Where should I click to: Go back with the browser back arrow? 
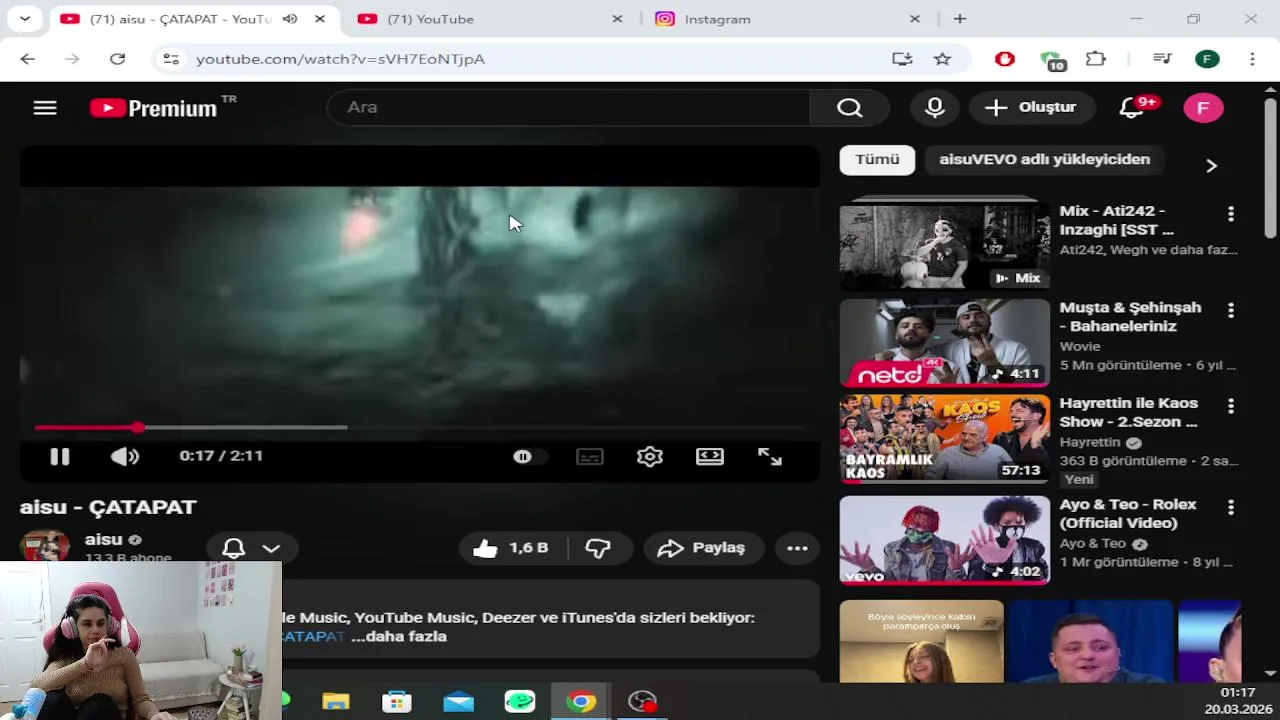tap(27, 59)
